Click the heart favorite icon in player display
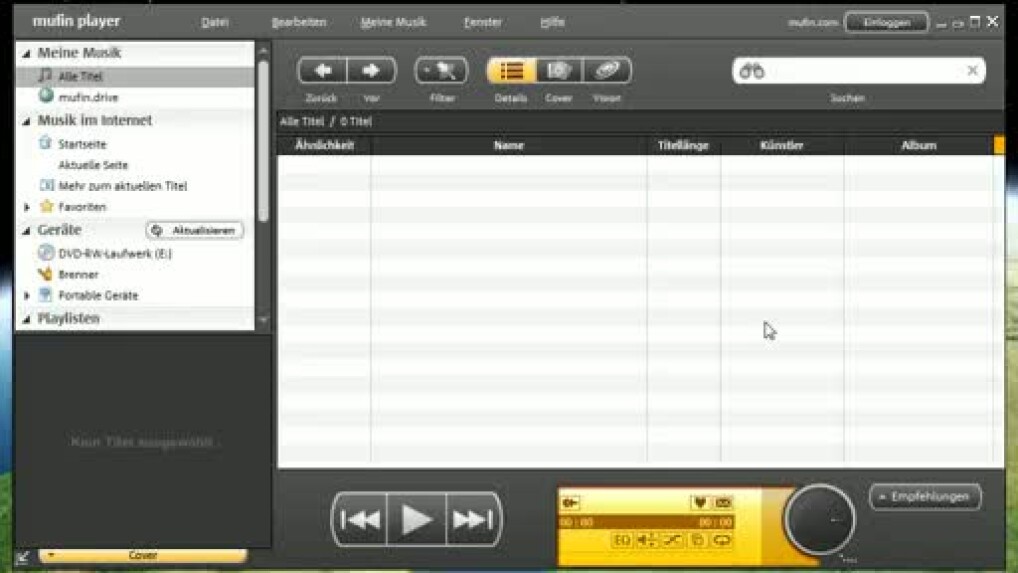The image size is (1018, 573). pos(700,503)
